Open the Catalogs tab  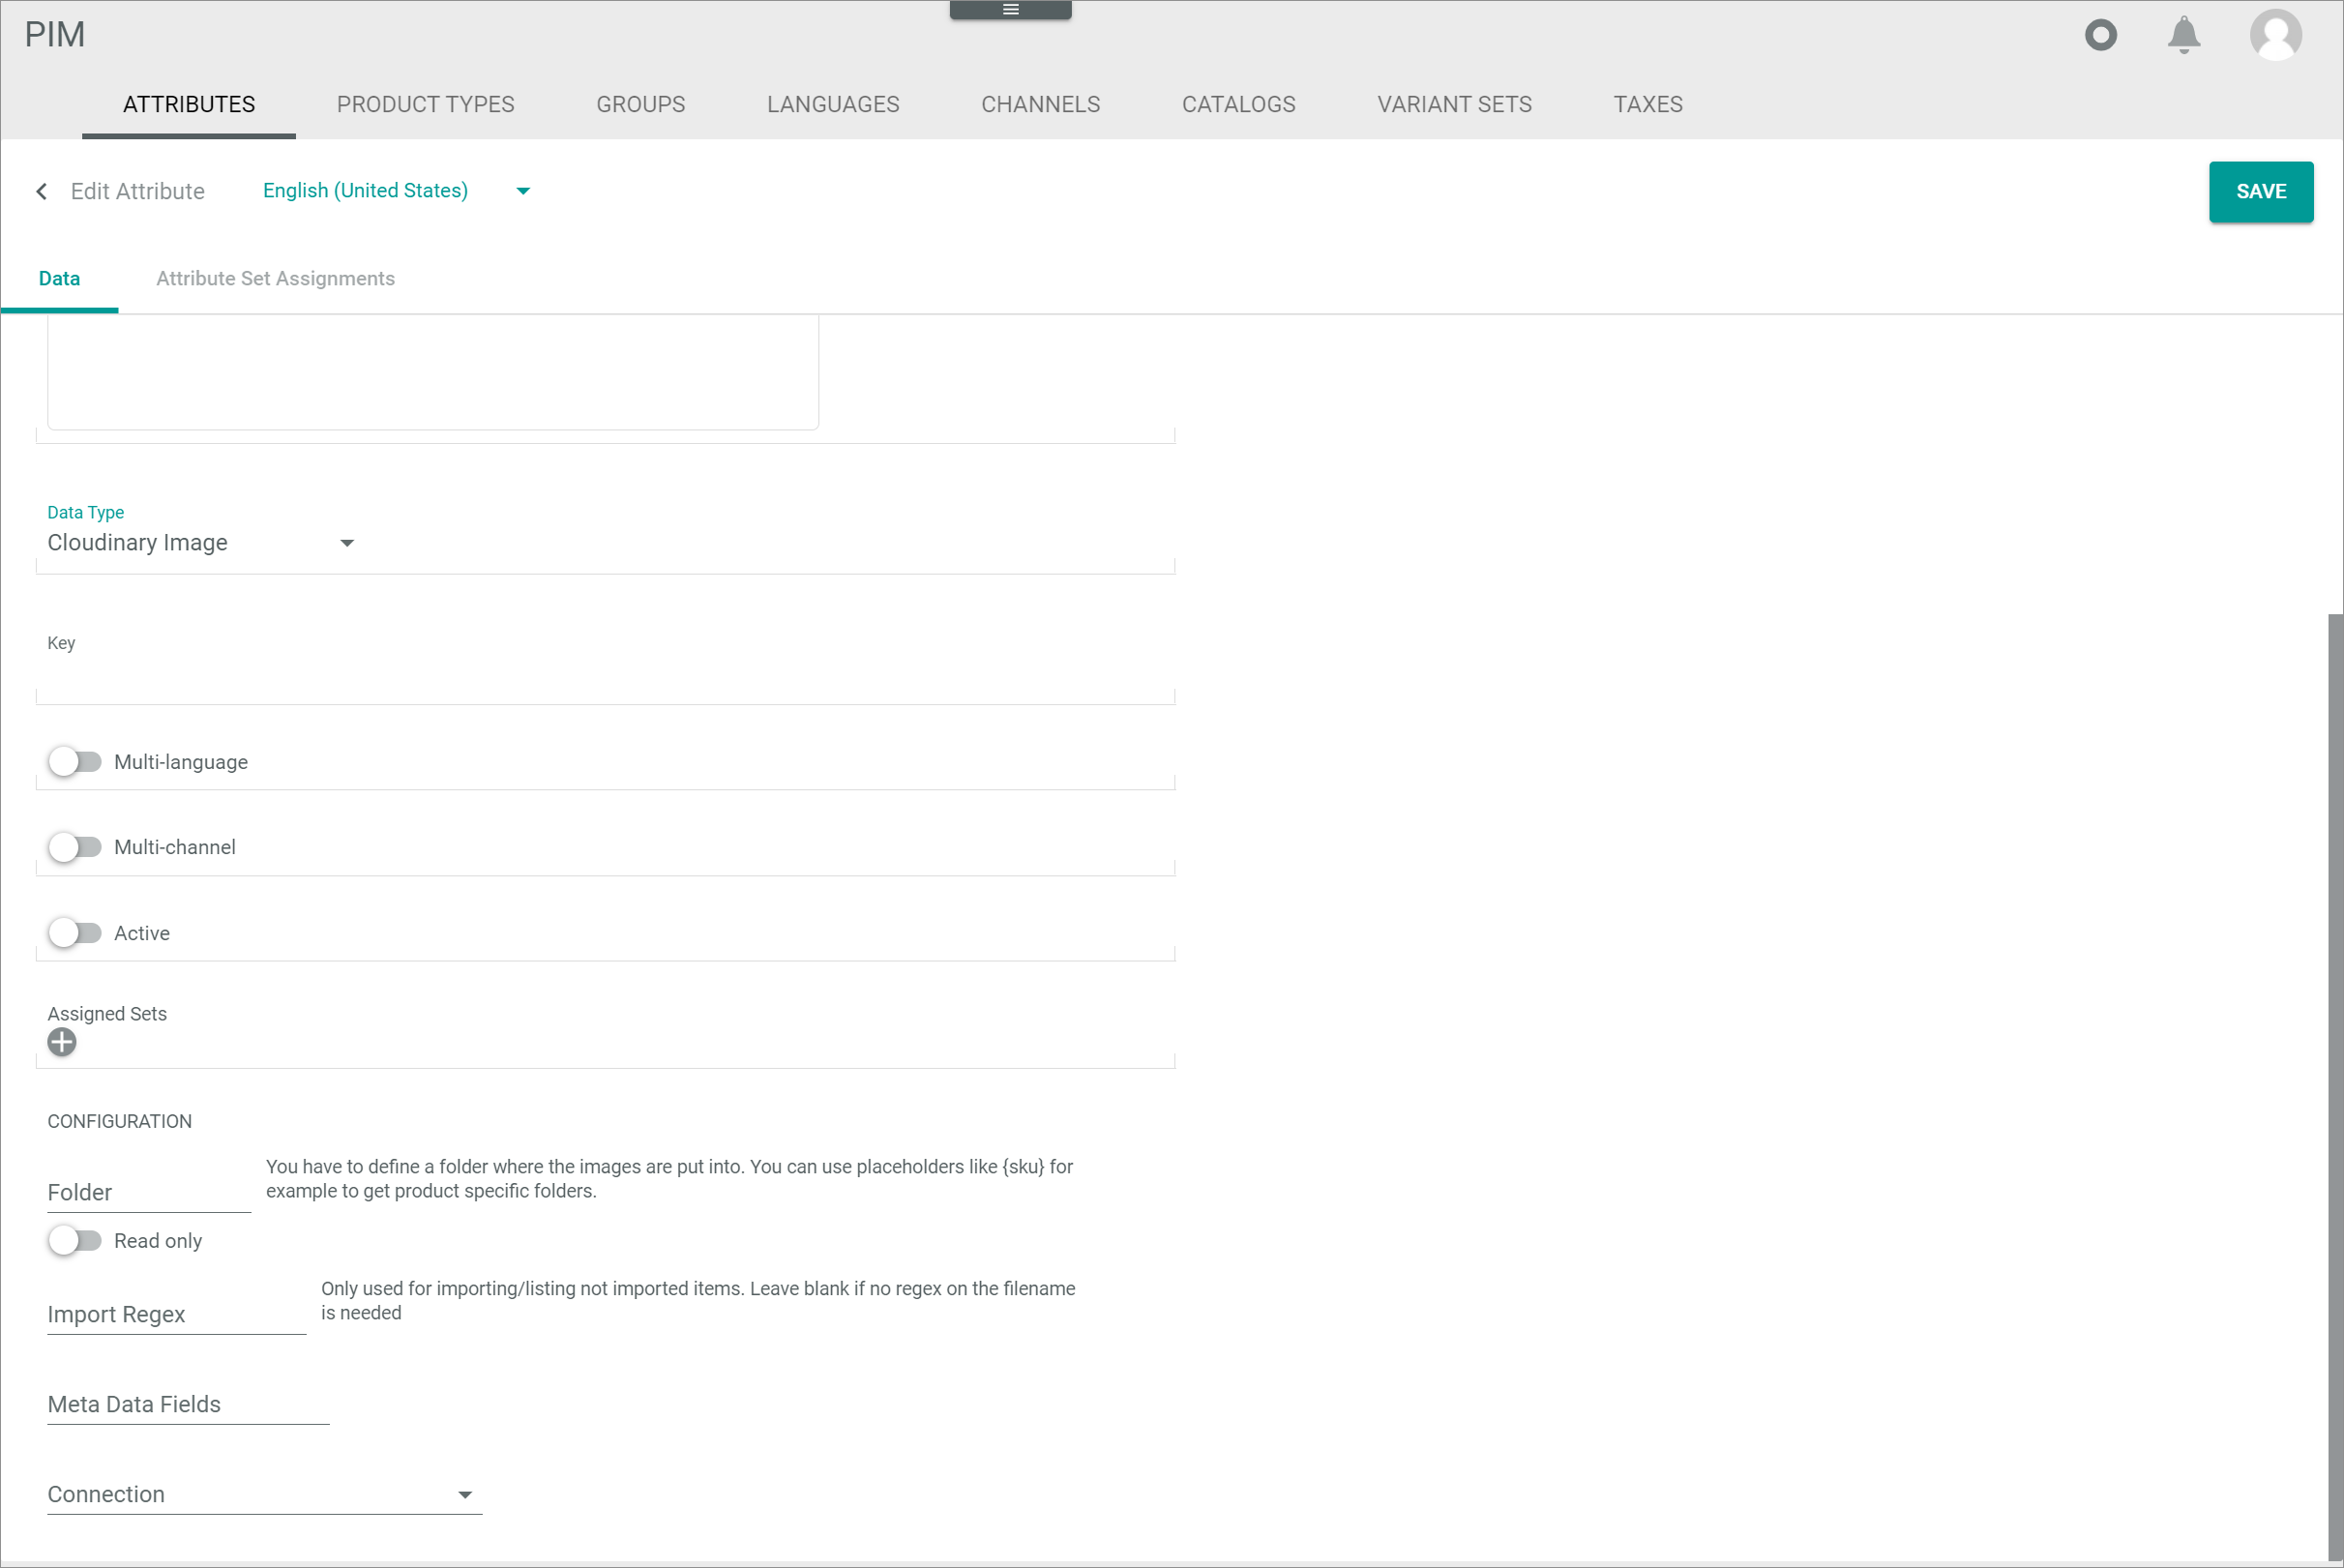[1238, 104]
